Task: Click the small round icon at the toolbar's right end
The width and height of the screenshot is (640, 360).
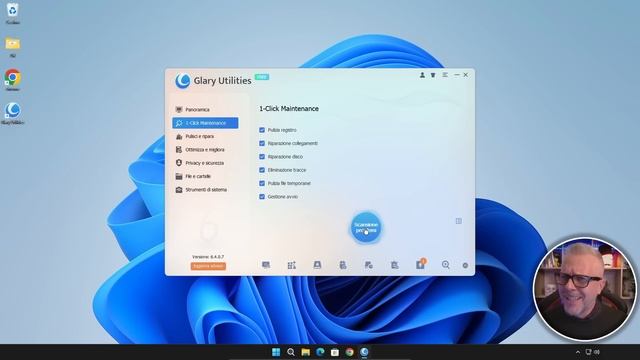Action: (465, 265)
